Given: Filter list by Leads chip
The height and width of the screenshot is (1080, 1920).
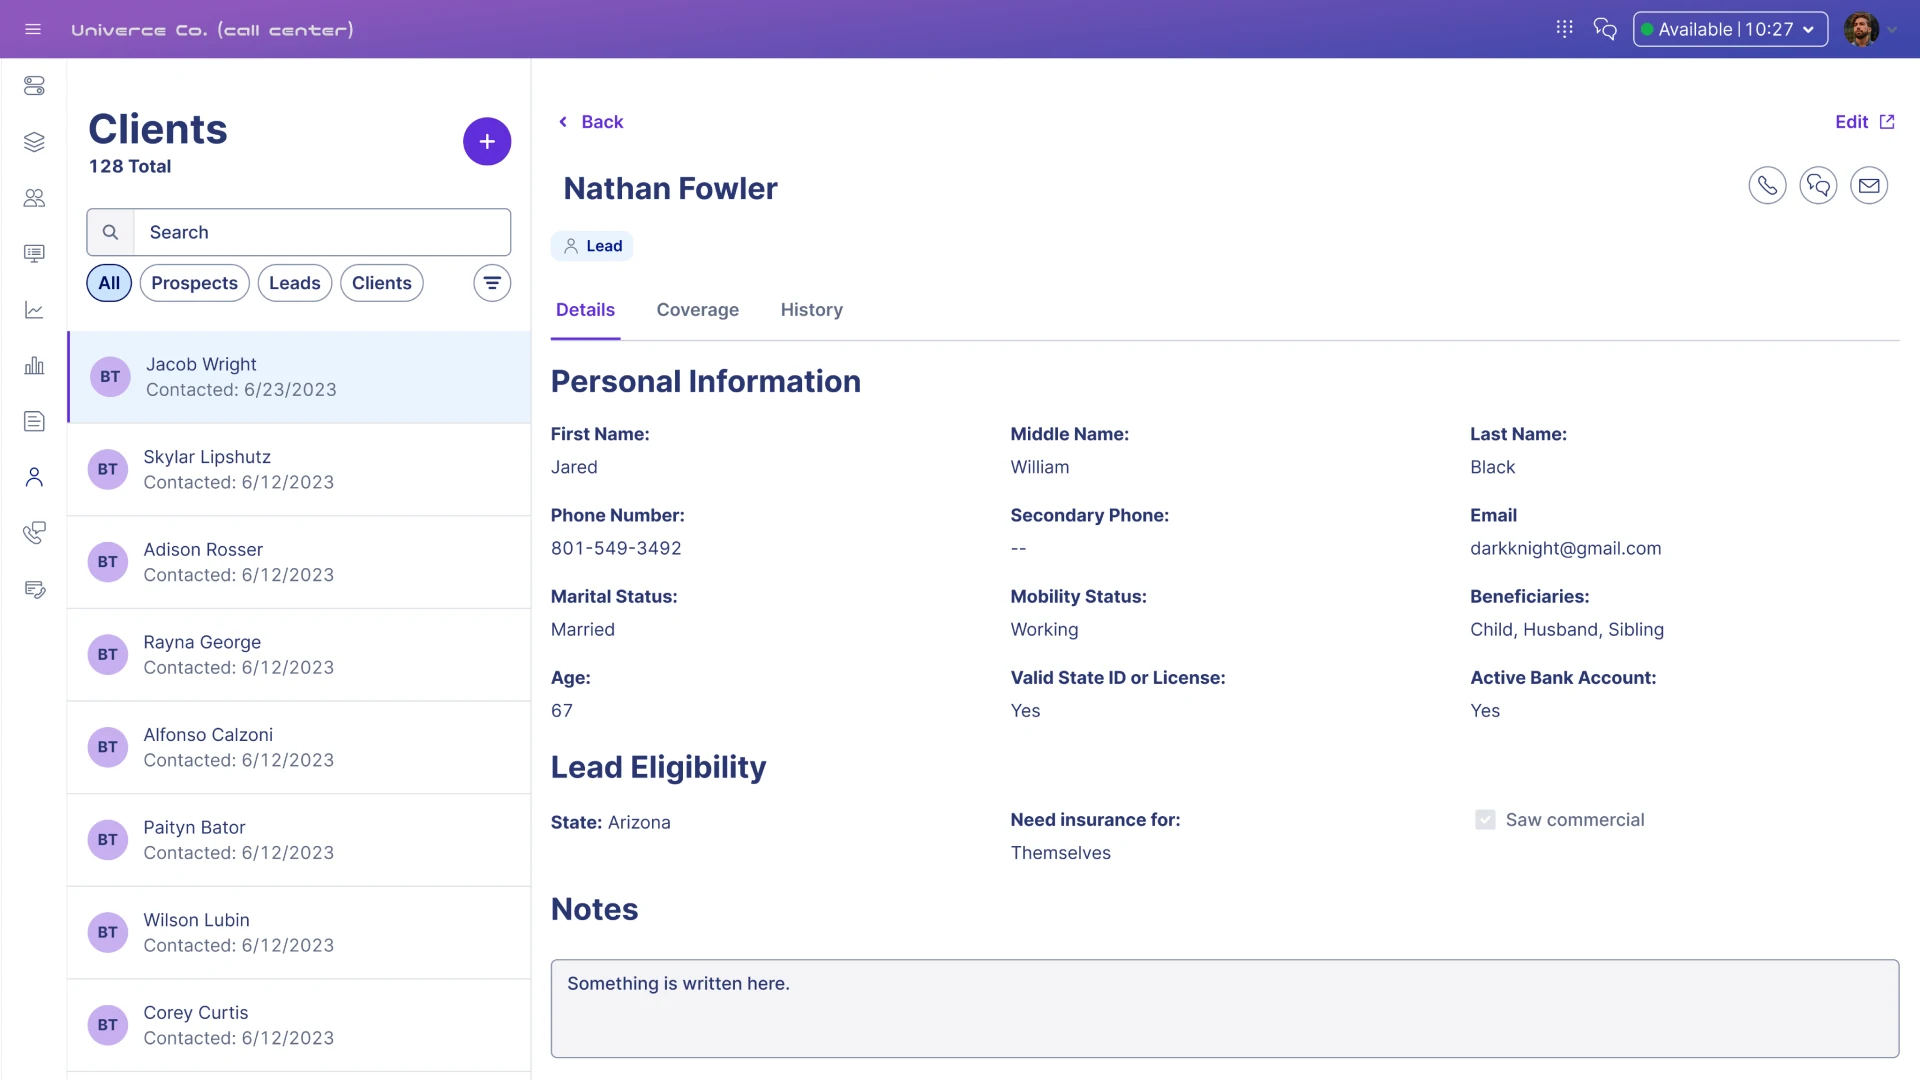Looking at the screenshot, I should point(294,283).
